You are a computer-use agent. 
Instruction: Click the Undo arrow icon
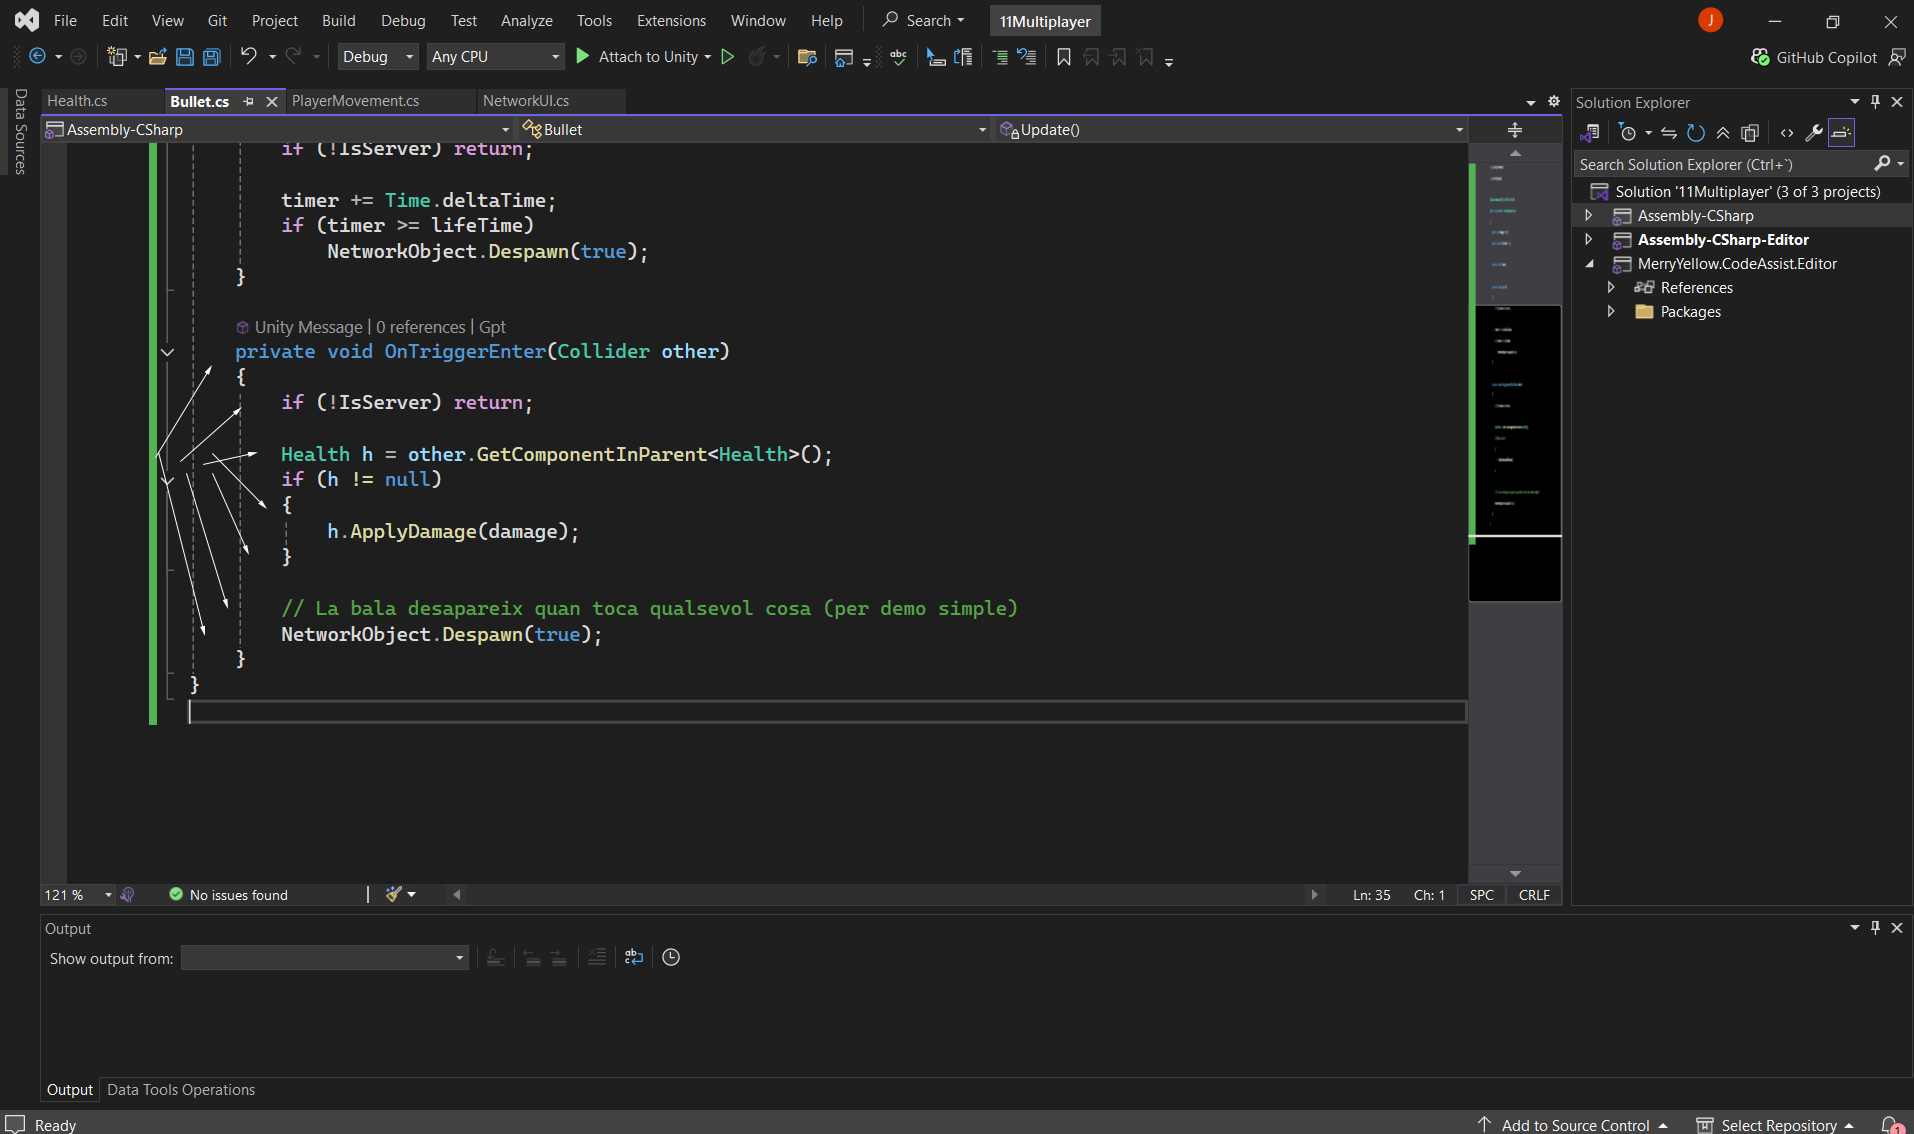click(x=249, y=57)
